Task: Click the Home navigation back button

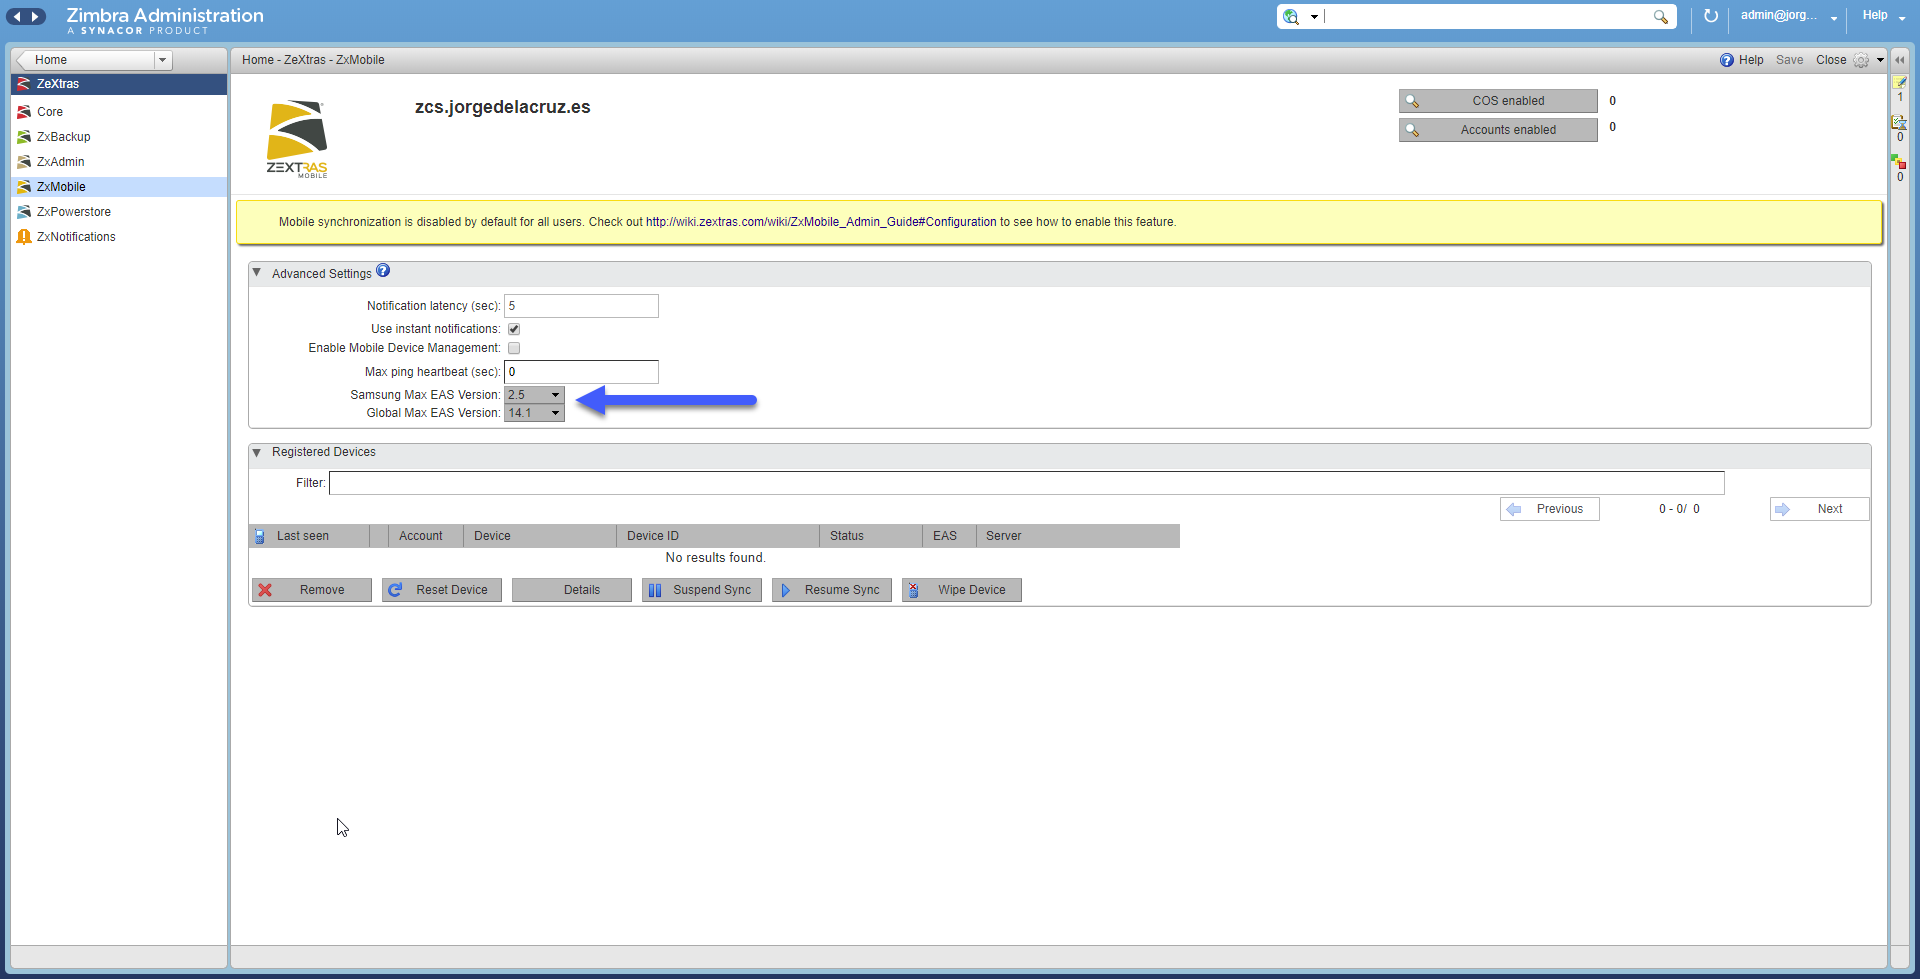Action: [86, 60]
